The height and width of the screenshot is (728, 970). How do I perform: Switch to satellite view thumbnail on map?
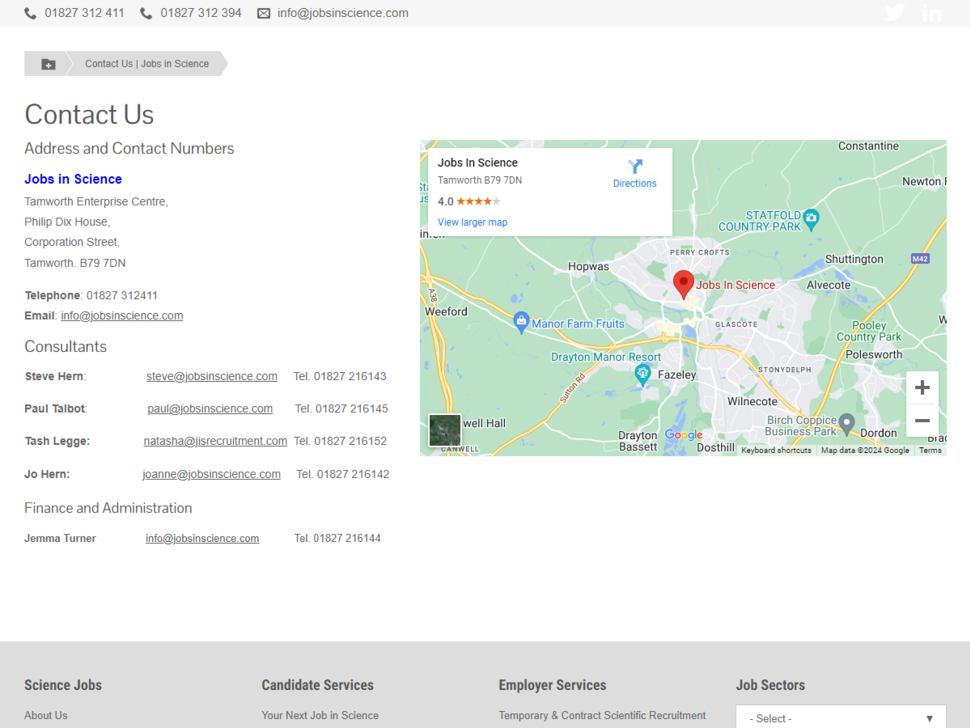445,430
